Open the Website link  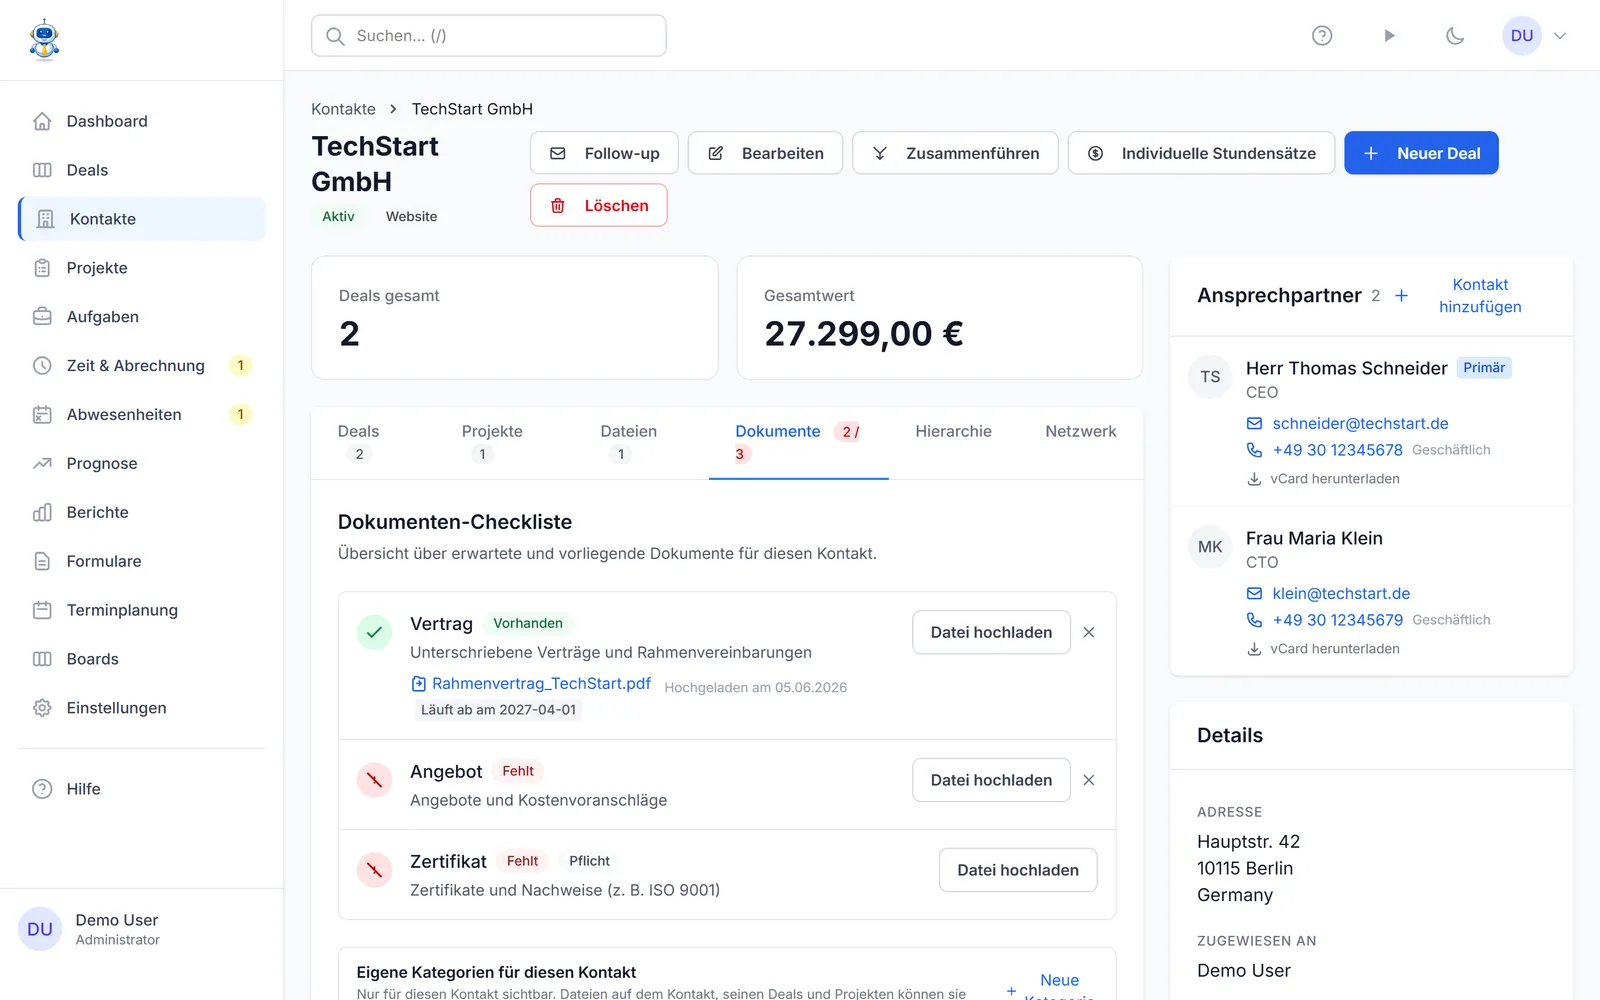(x=411, y=217)
